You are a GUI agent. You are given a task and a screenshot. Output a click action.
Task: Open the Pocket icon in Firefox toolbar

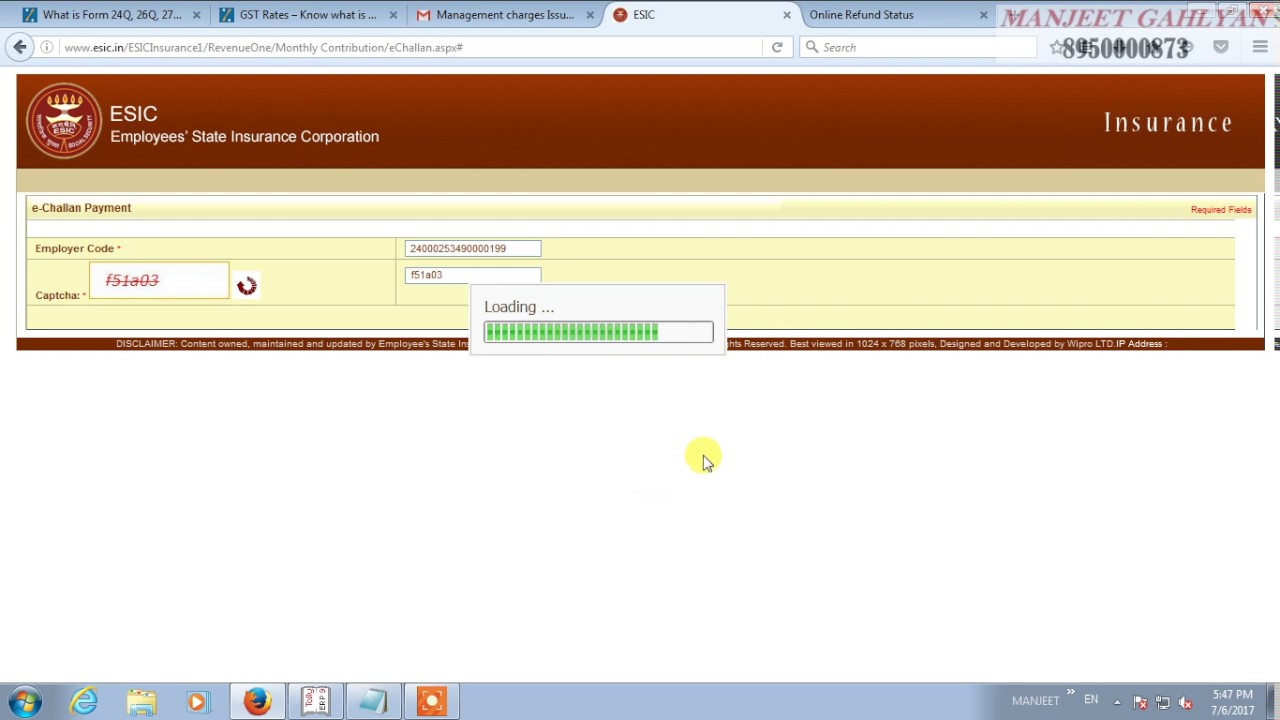point(1221,47)
